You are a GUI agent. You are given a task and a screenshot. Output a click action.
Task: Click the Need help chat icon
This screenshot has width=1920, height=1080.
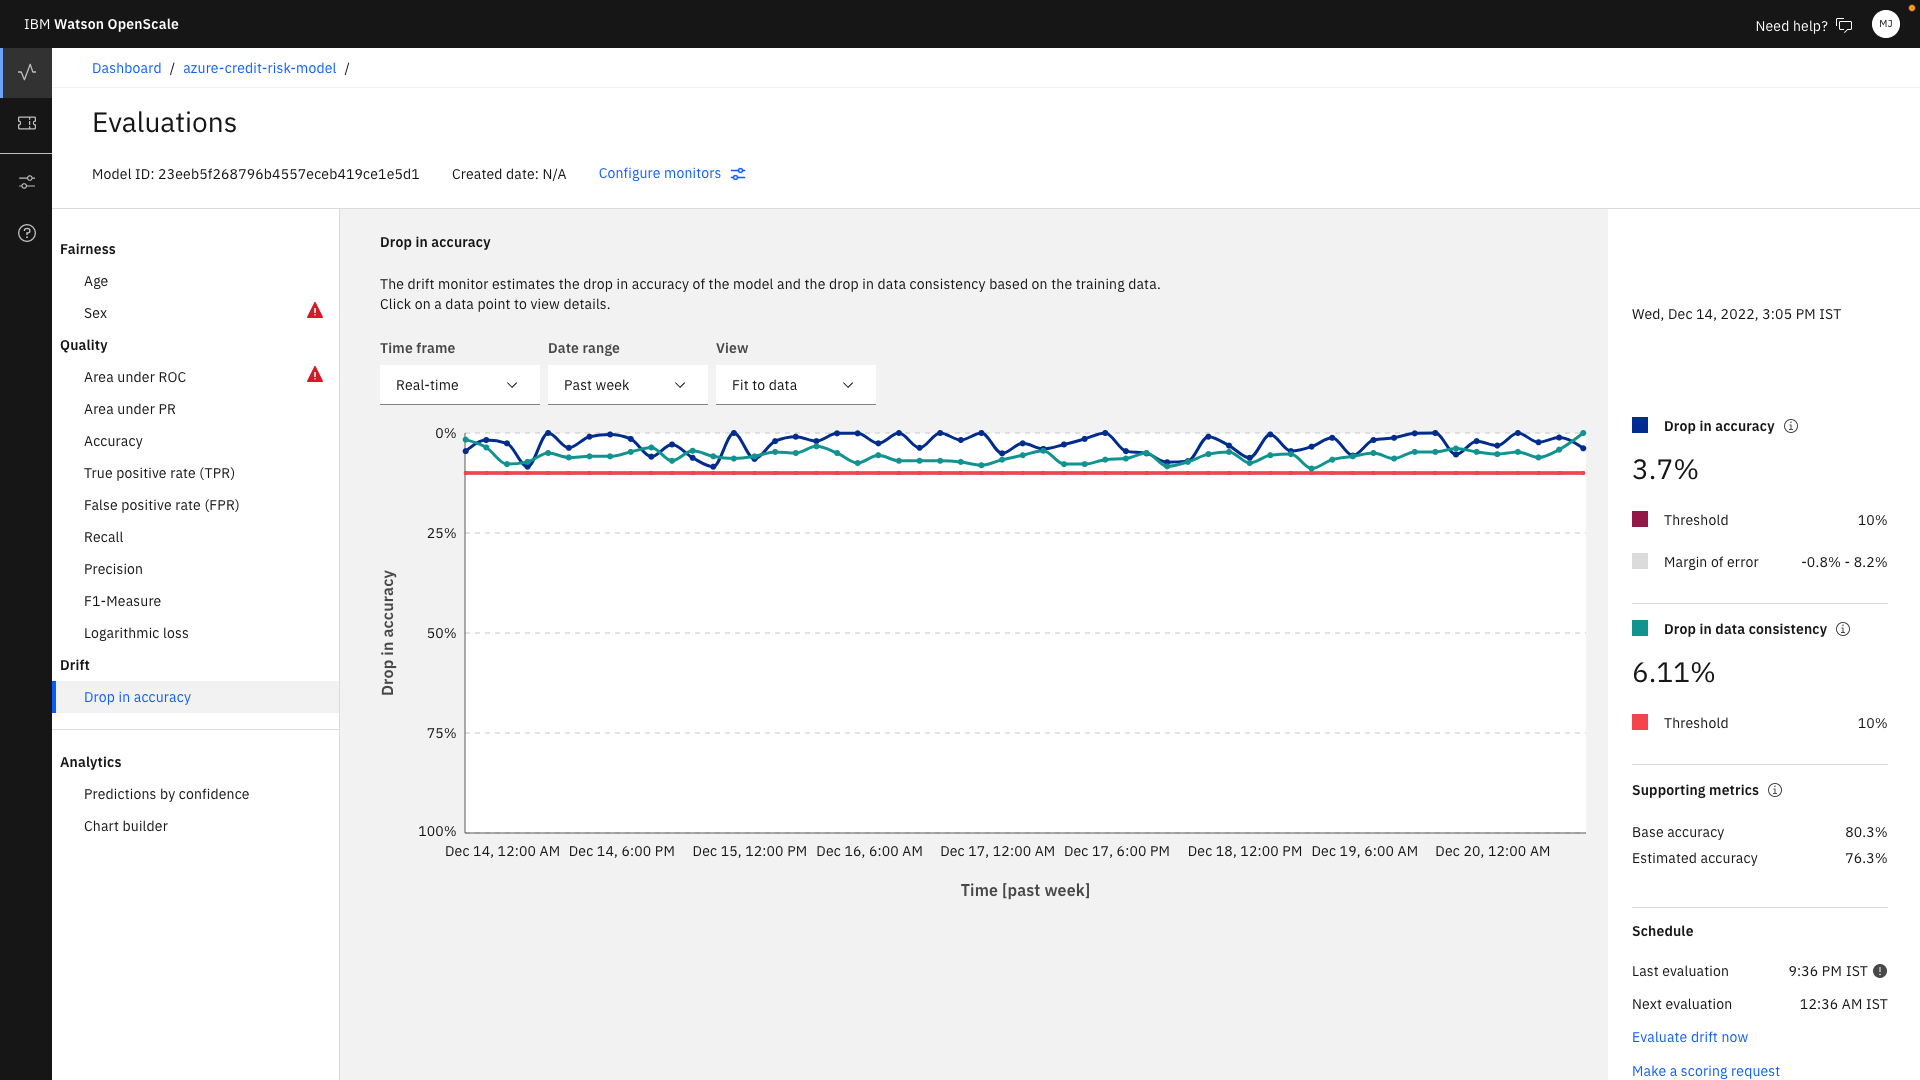(1844, 26)
